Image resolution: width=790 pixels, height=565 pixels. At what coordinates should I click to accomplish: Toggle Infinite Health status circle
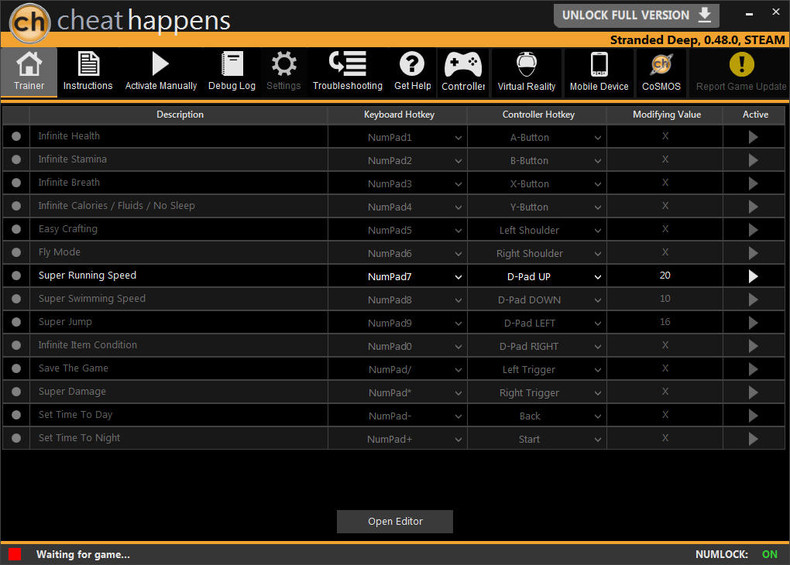pyautogui.click(x=16, y=136)
